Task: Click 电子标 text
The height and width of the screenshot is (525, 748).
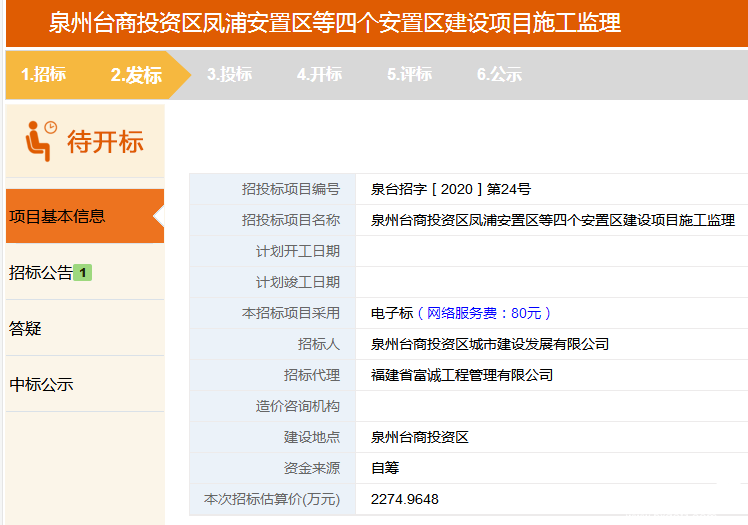Action: click(x=392, y=313)
